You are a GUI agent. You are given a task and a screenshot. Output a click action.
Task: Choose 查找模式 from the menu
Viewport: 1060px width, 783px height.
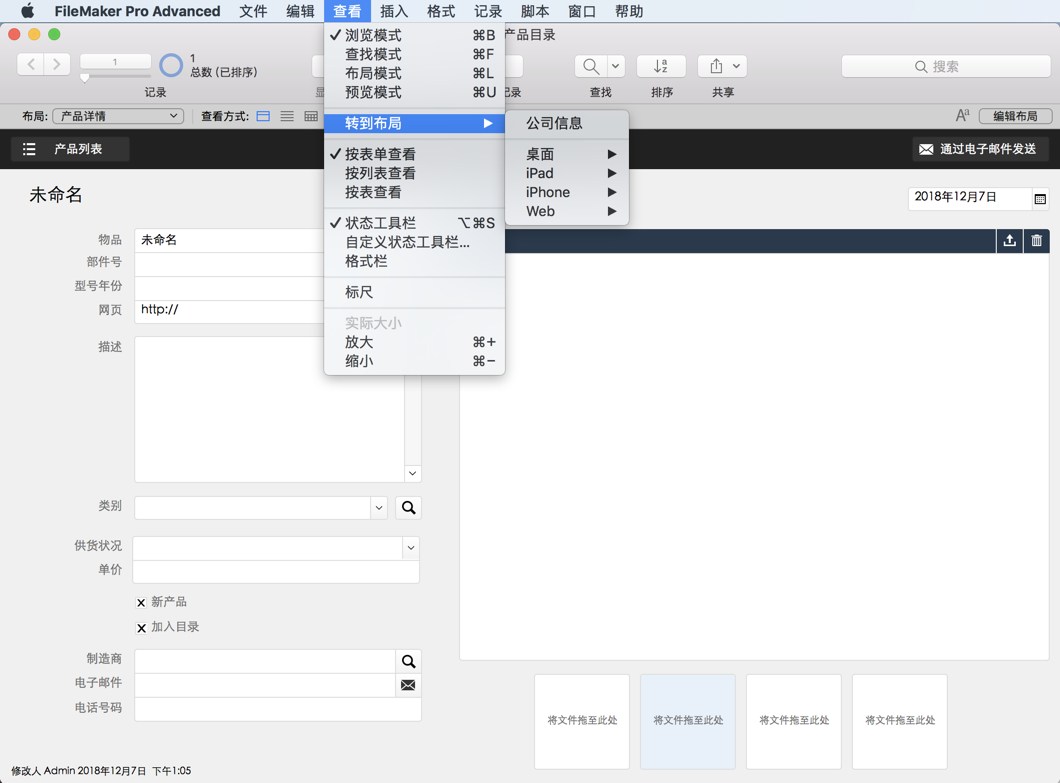414,54
